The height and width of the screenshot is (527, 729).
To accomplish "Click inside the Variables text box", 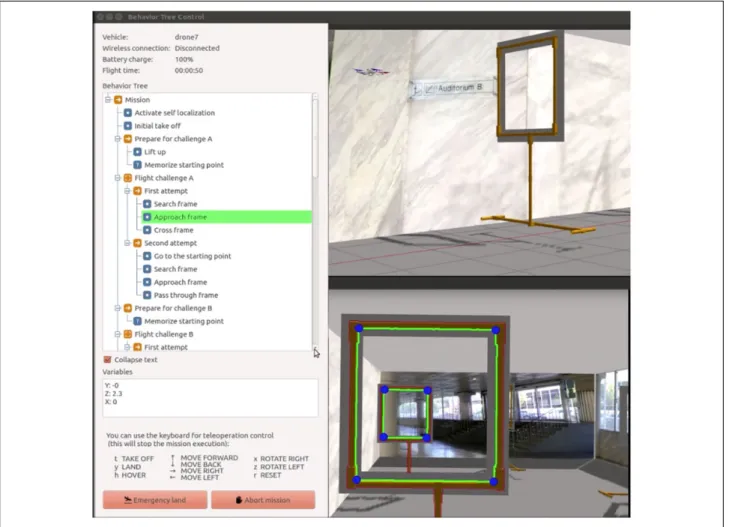I will (x=210, y=397).
